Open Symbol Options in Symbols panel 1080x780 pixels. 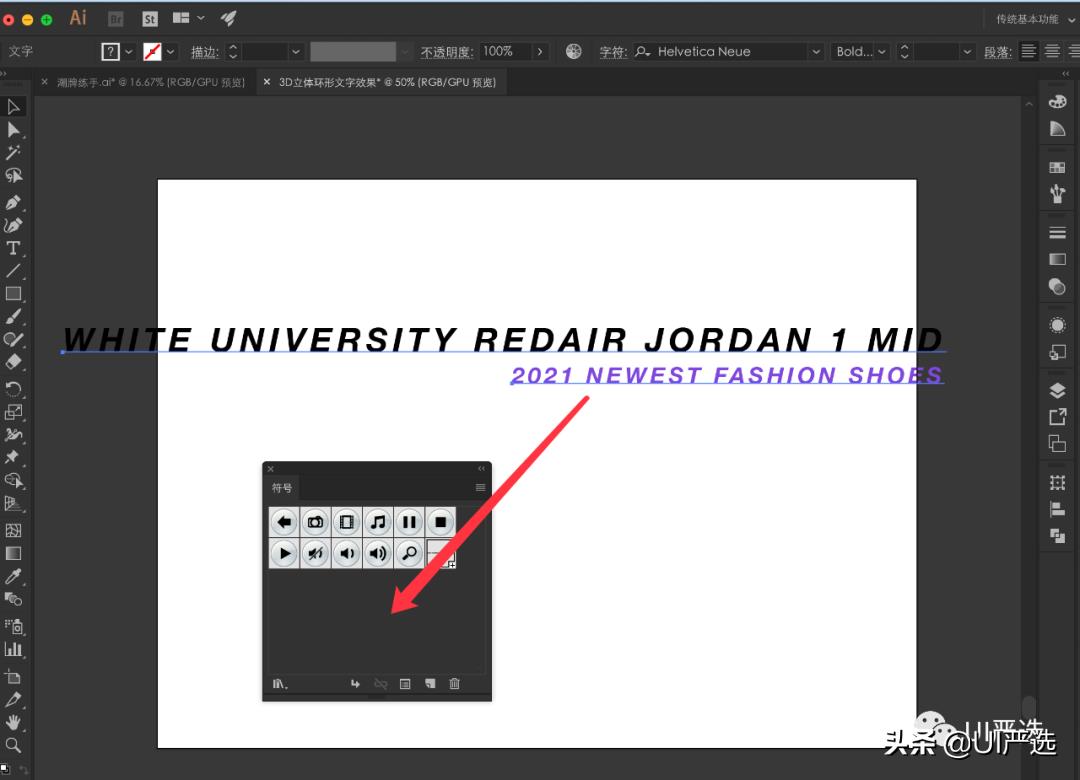coord(405,684)
